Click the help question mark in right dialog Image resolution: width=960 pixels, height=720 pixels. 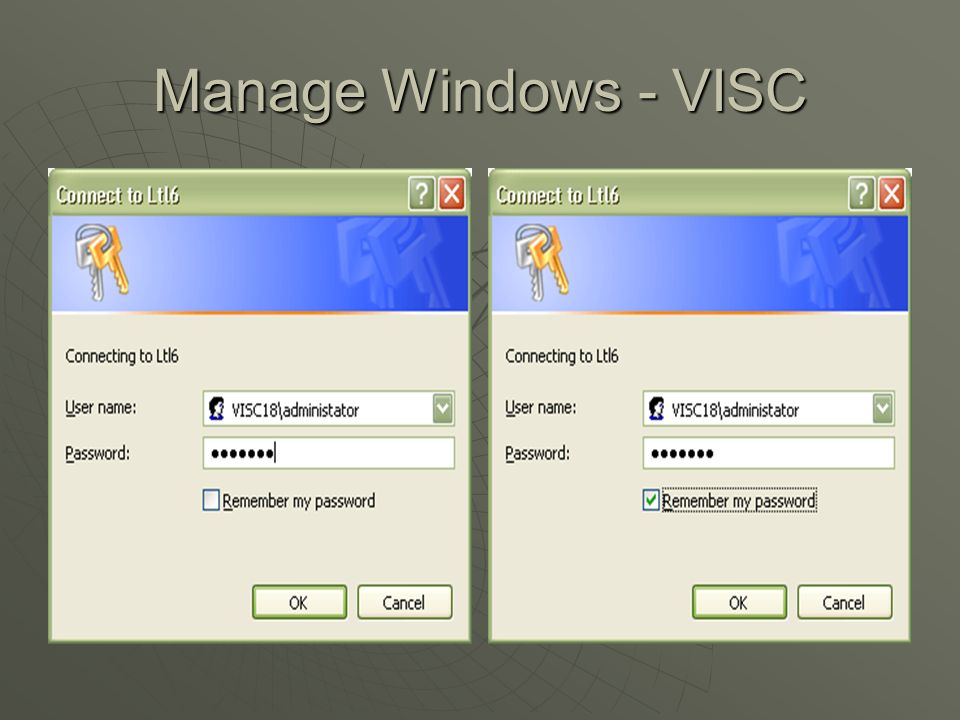[x=861, y=194]
